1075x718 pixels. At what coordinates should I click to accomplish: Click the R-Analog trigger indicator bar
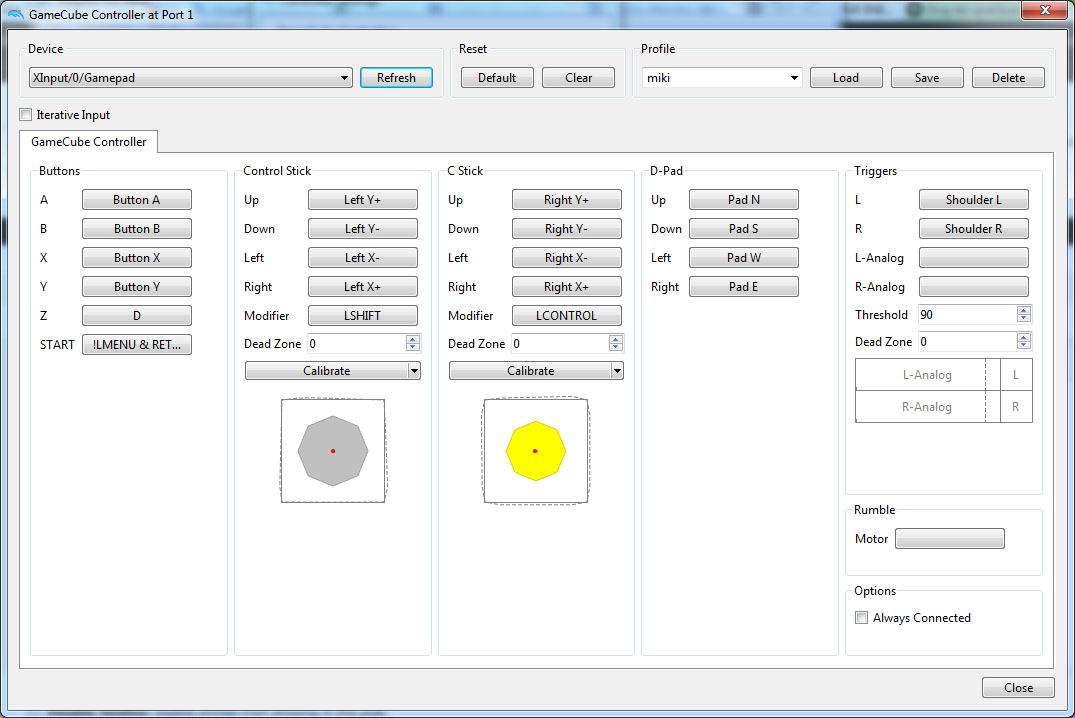point(927,407)
